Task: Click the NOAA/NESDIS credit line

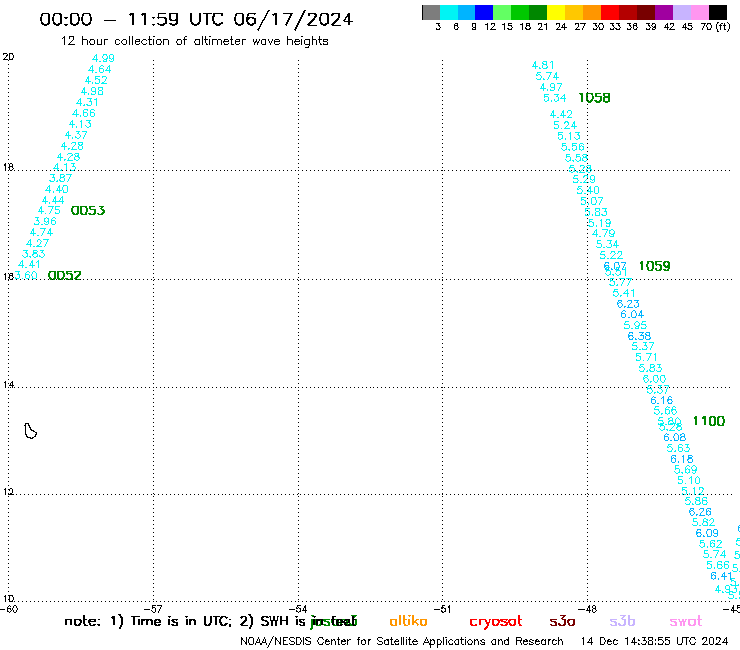Action: (x=402, y=642)
